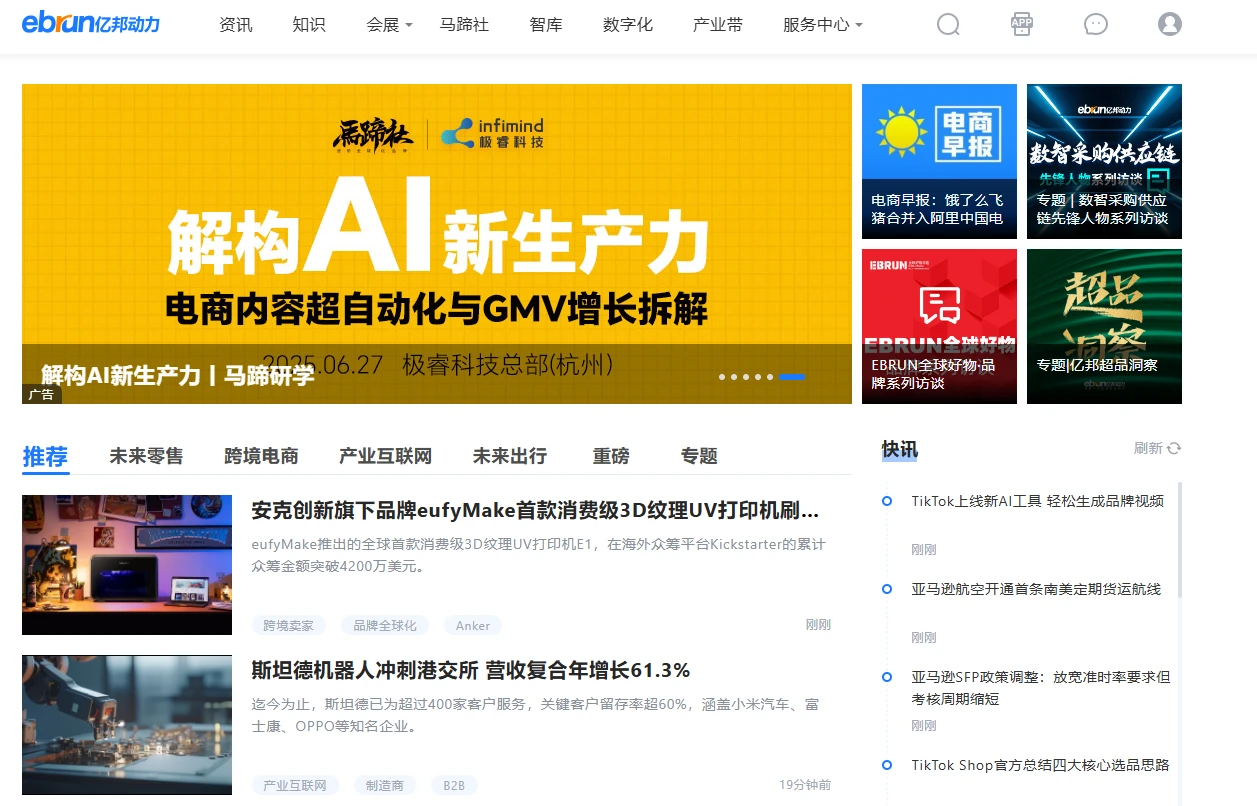Open the EBRUN全球好物 thumbnail card
1257x806 pixels.
click(x=939, y=326)
